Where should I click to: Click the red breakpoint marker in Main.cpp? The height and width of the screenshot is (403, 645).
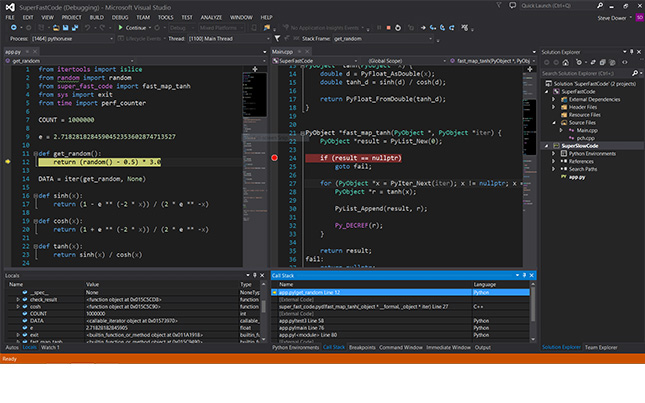tap(275, 157)
